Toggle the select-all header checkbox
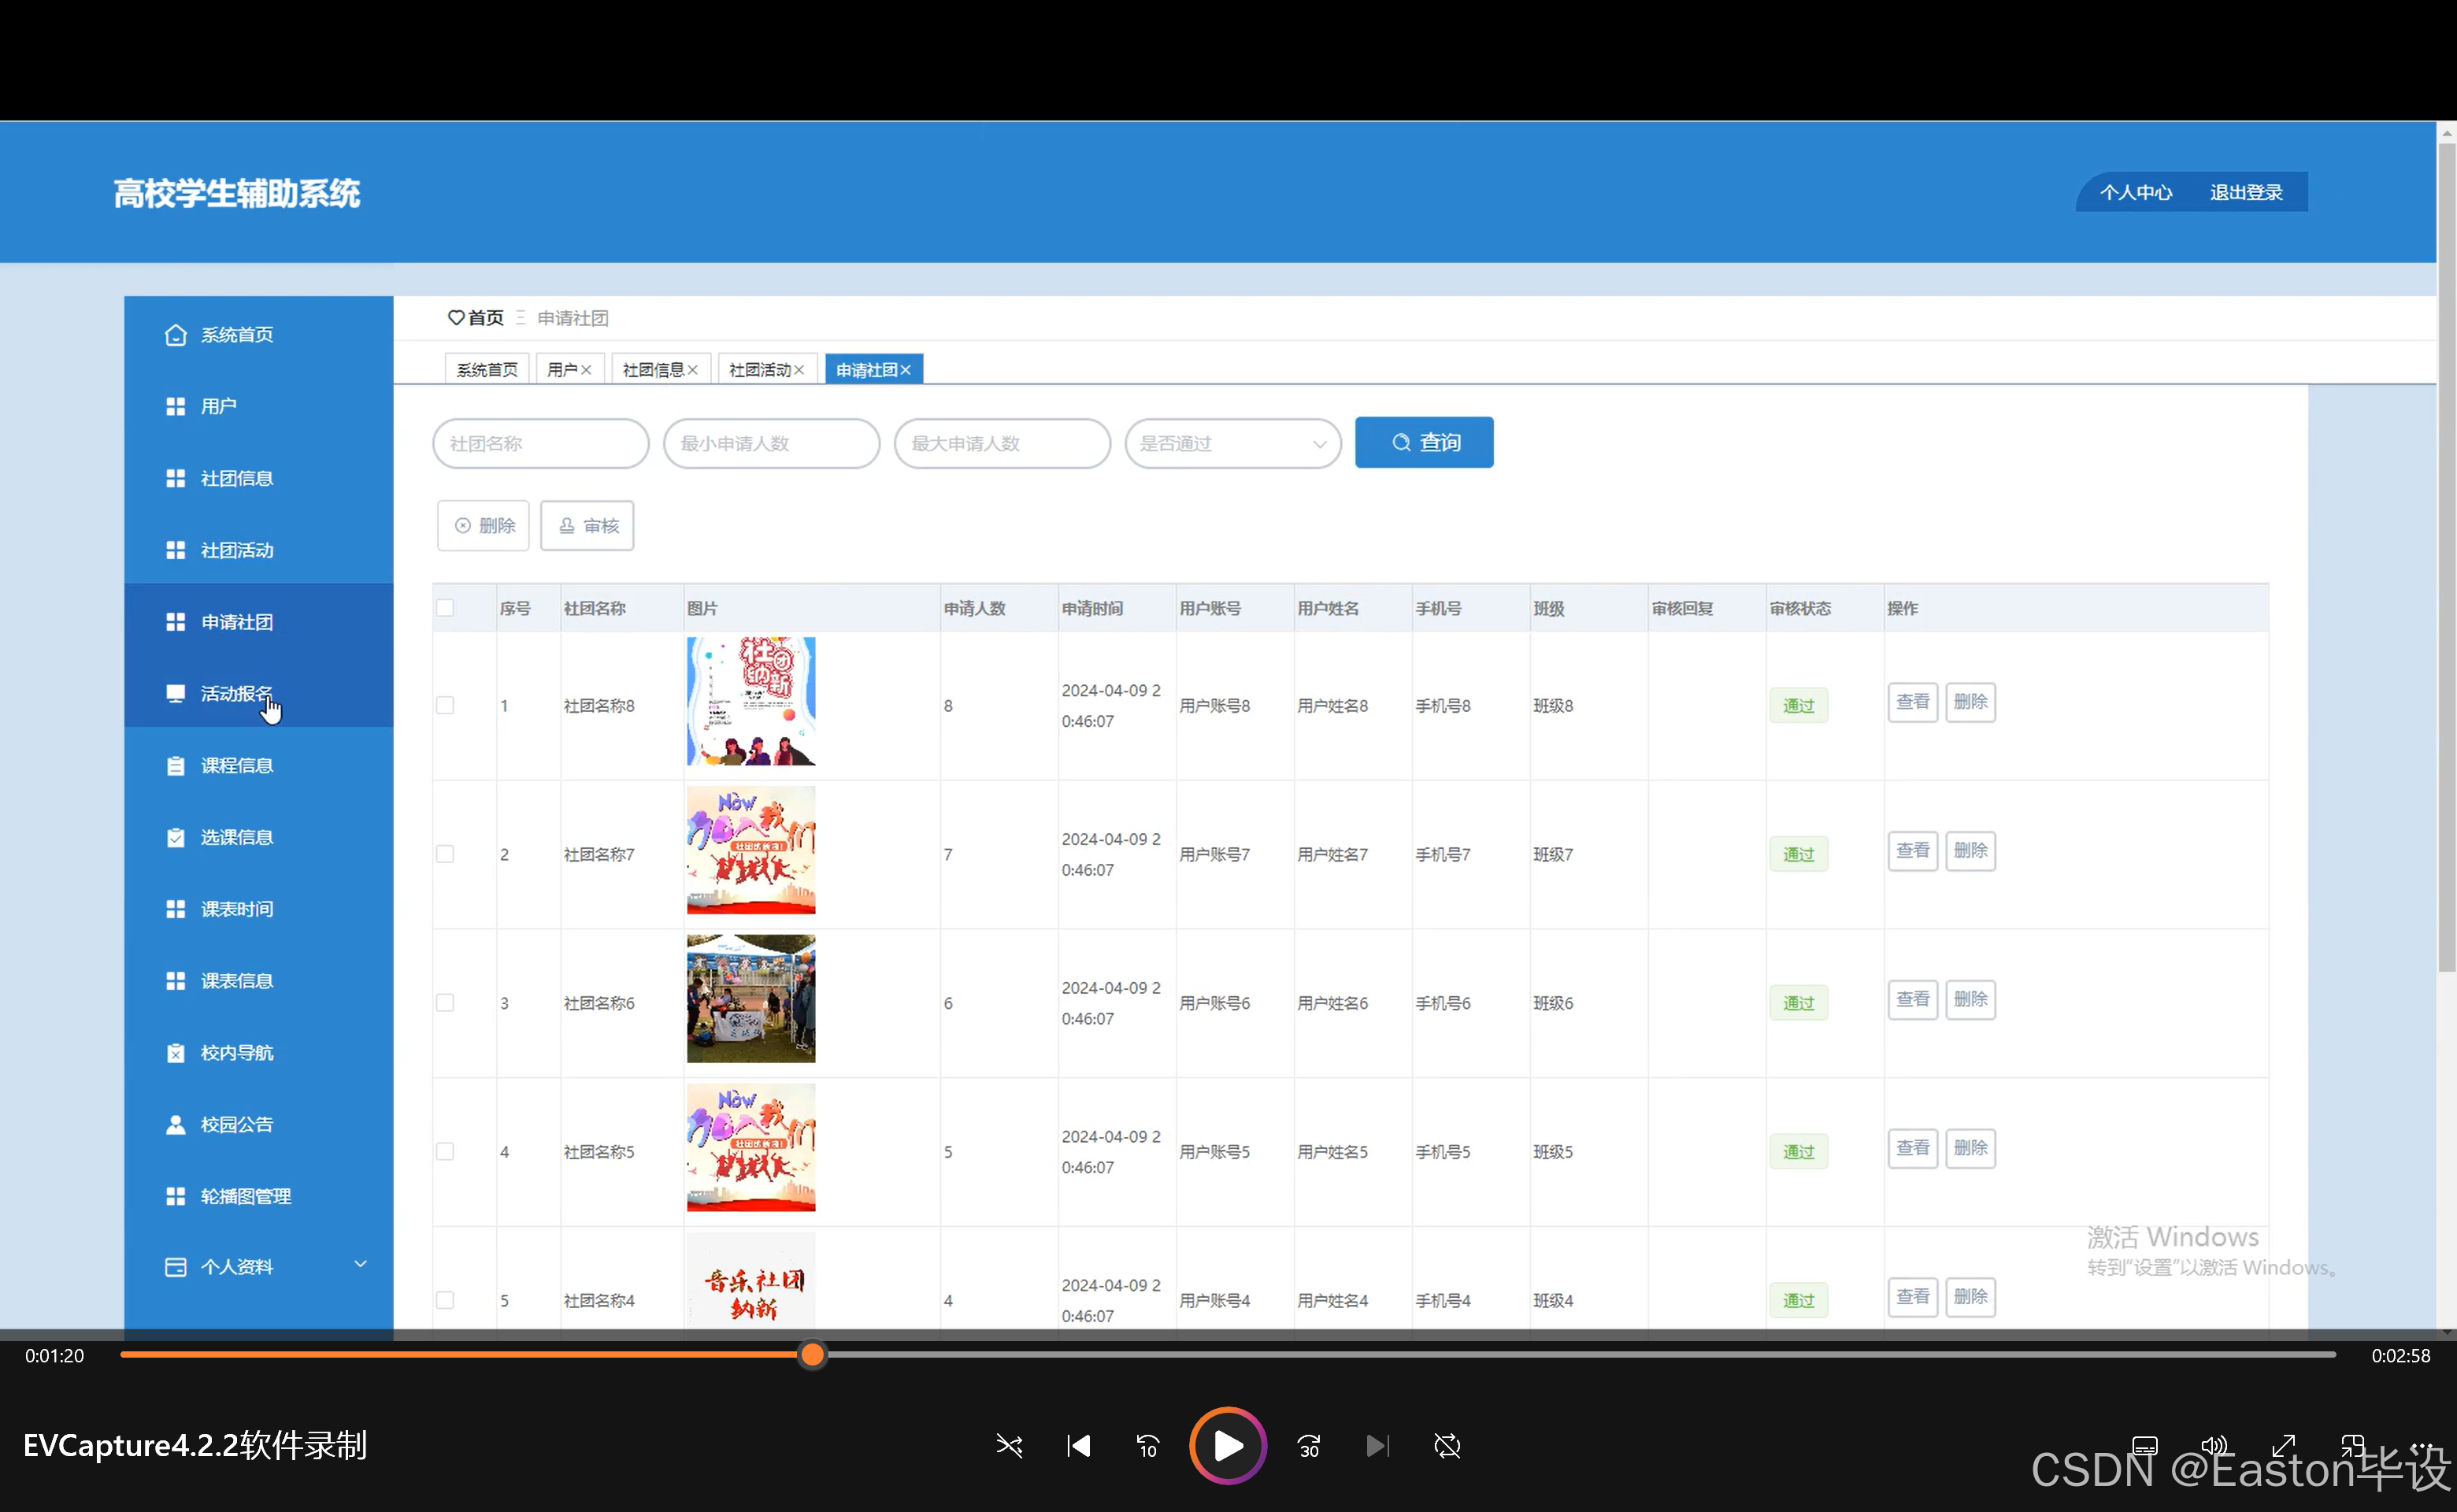Viewport: 2457px width, 1512px height. [445, 608]
